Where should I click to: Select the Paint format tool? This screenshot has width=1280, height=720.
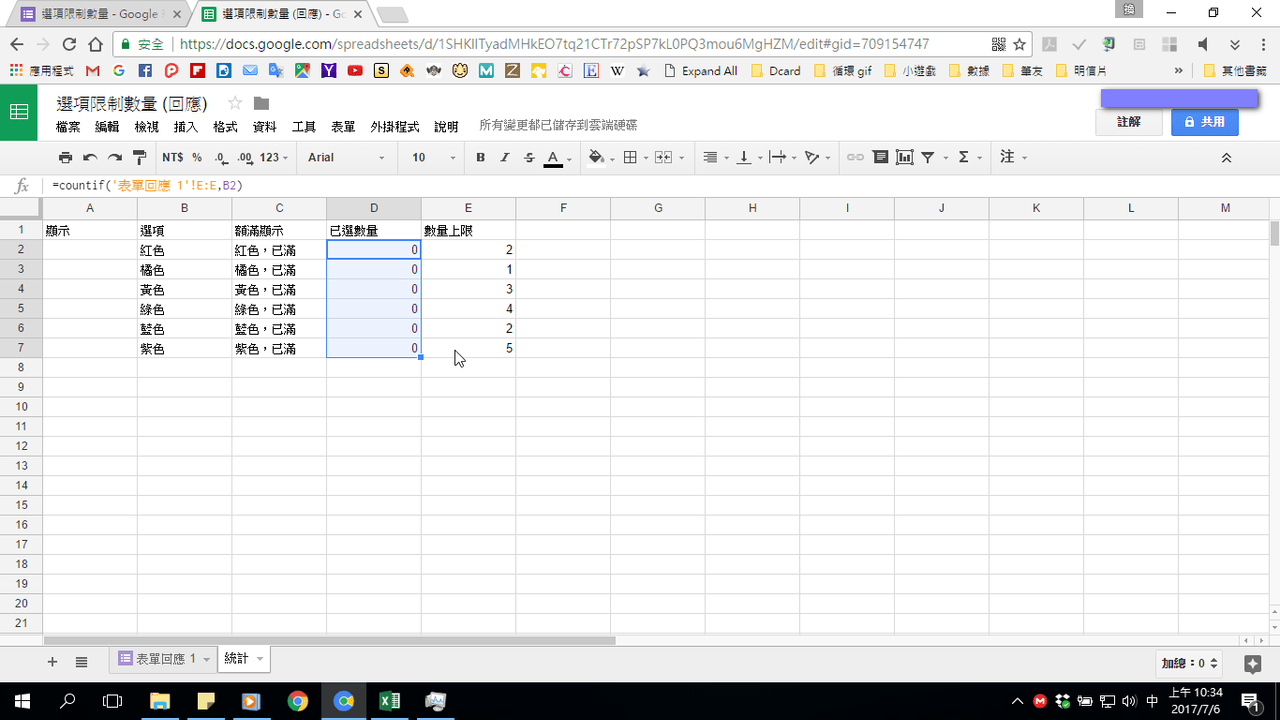click(x=140, y=157)
